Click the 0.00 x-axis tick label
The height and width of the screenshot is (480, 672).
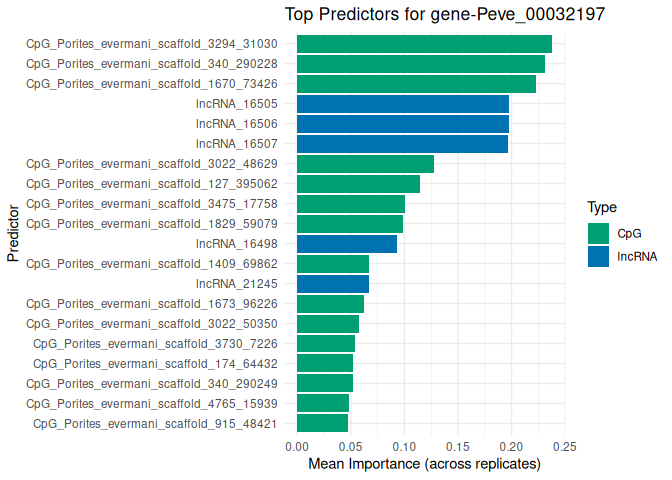point(297,447)
